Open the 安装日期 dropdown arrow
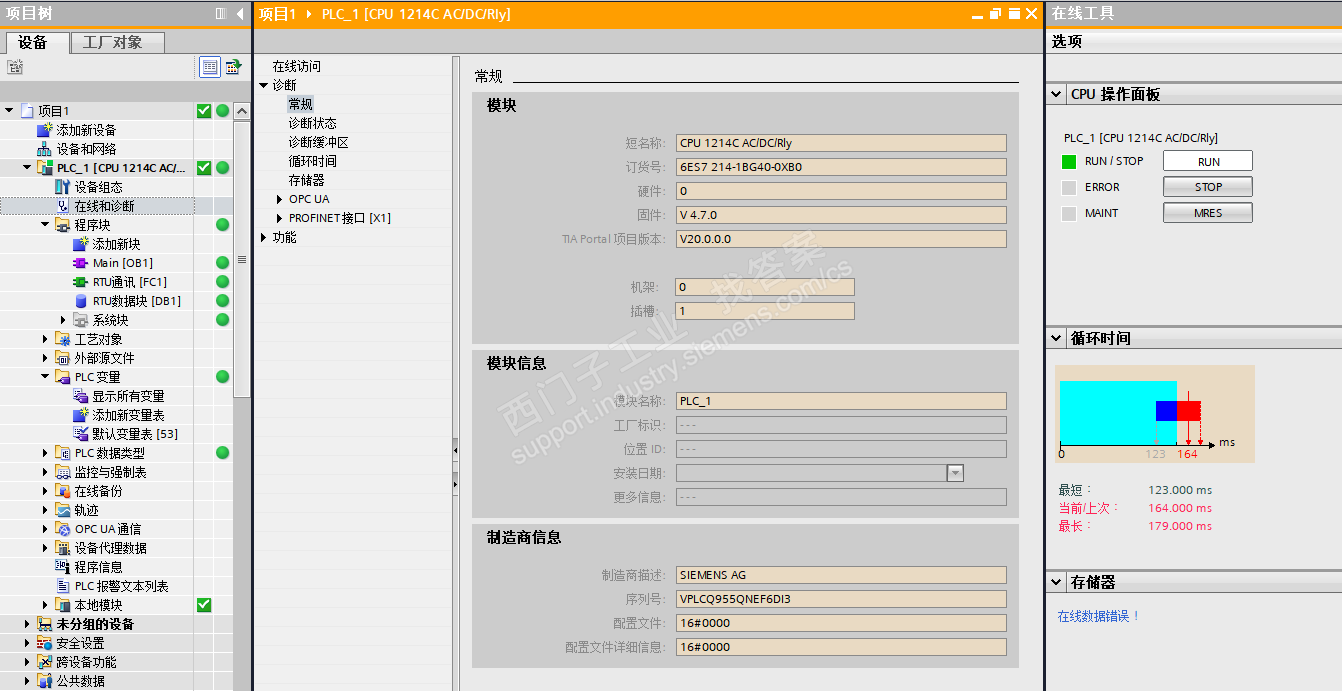Viewport: 1342px width, 691px height. click(955, 473)
